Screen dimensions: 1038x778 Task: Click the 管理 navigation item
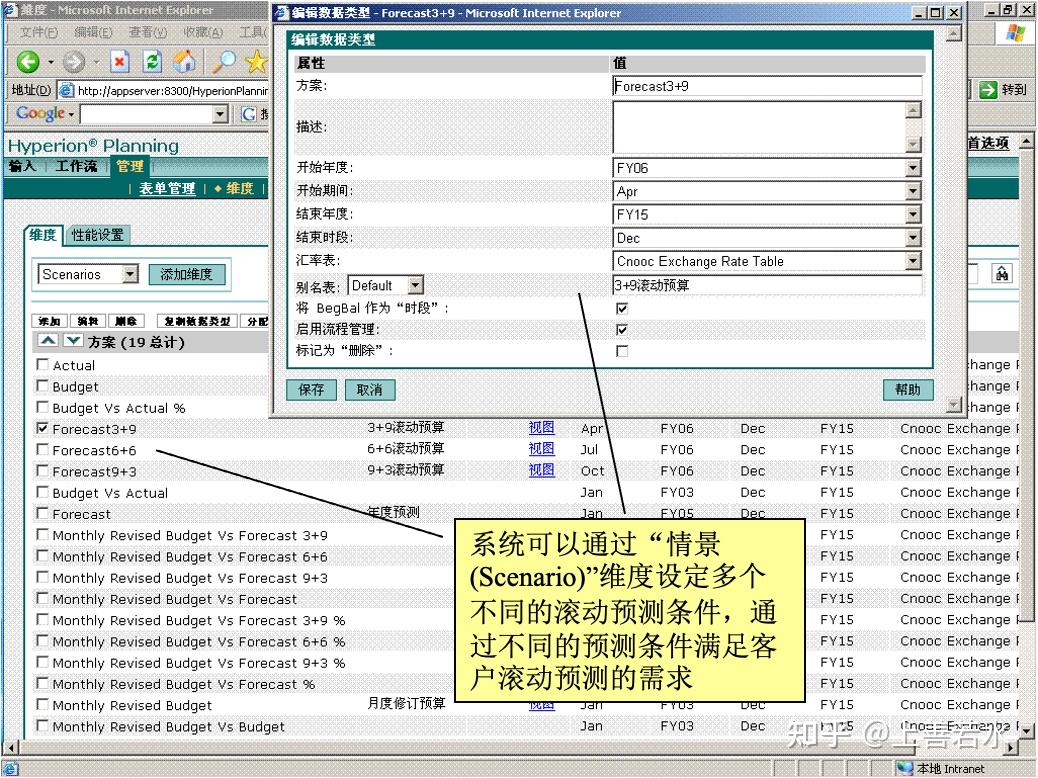[x=129, y=166]
